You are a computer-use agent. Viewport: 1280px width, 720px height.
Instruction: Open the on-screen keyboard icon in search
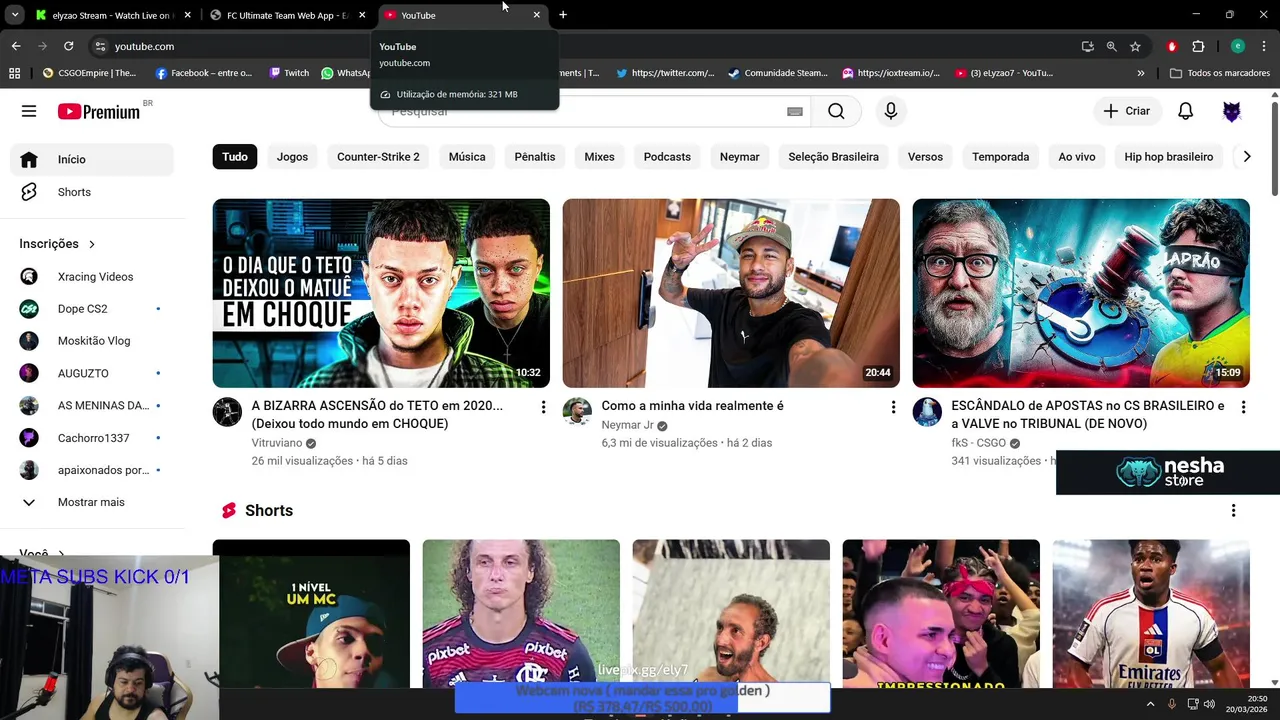[x=795, y=112]
